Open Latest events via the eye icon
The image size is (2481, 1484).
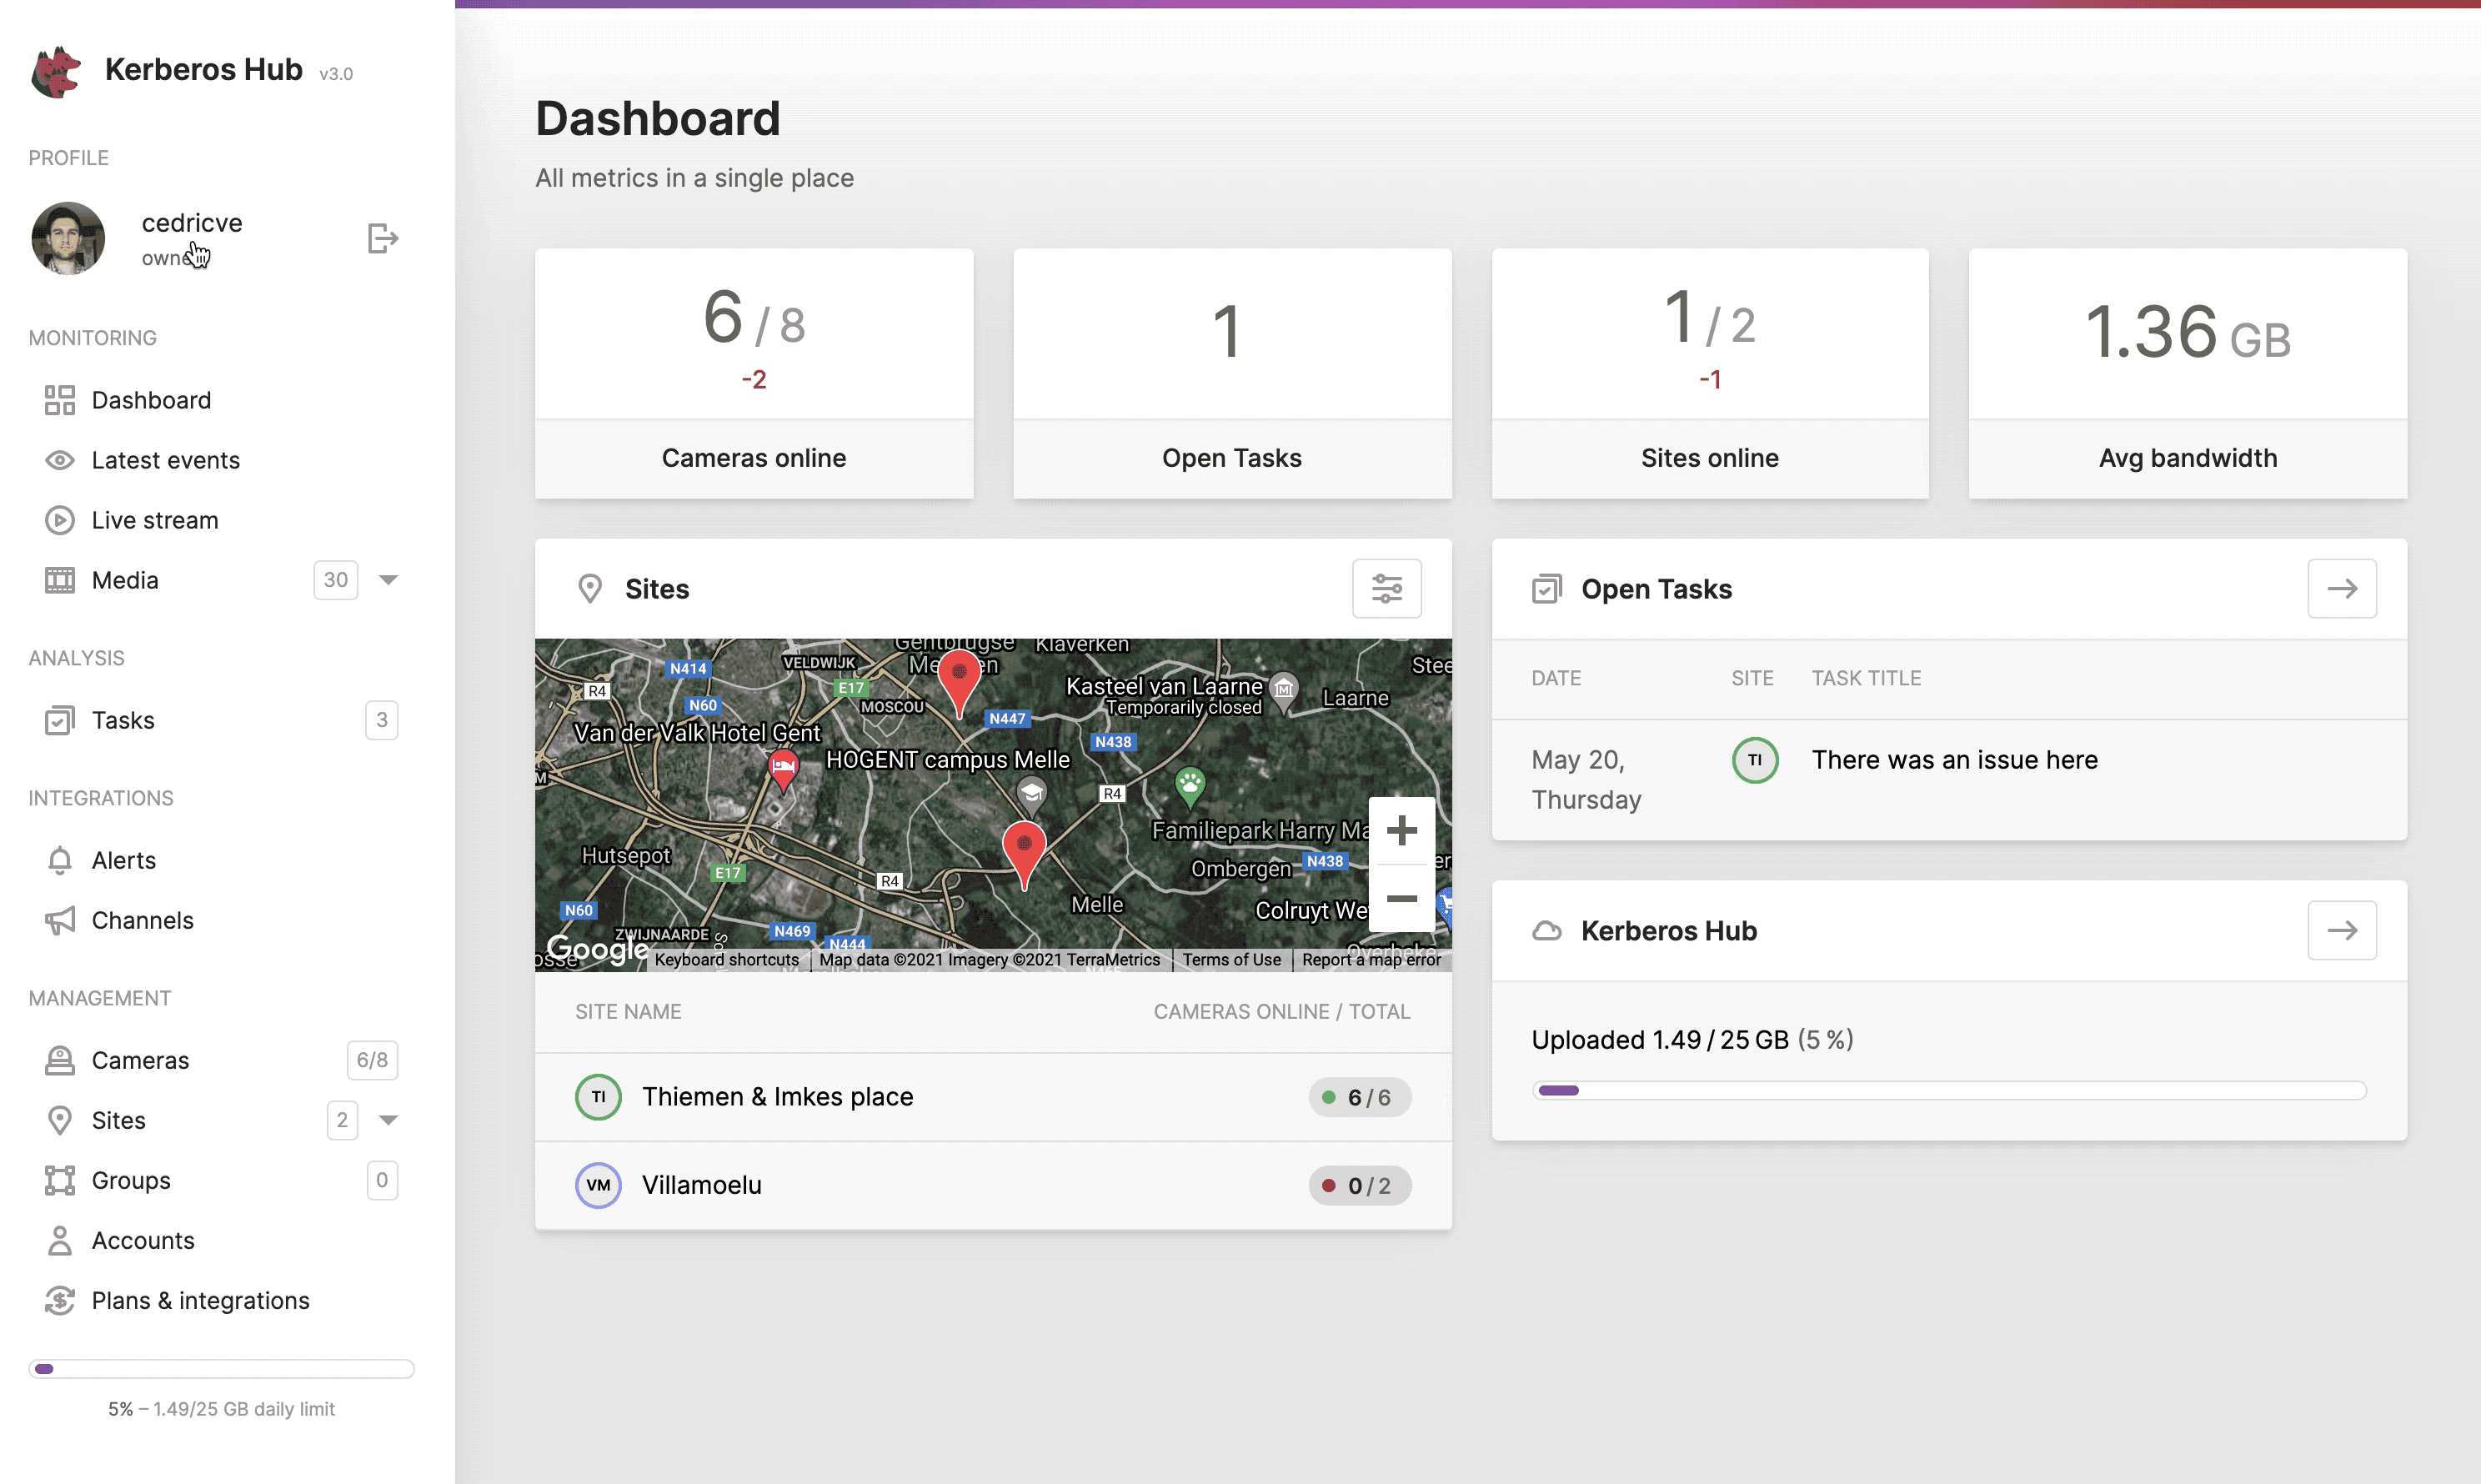click(59, 460)
